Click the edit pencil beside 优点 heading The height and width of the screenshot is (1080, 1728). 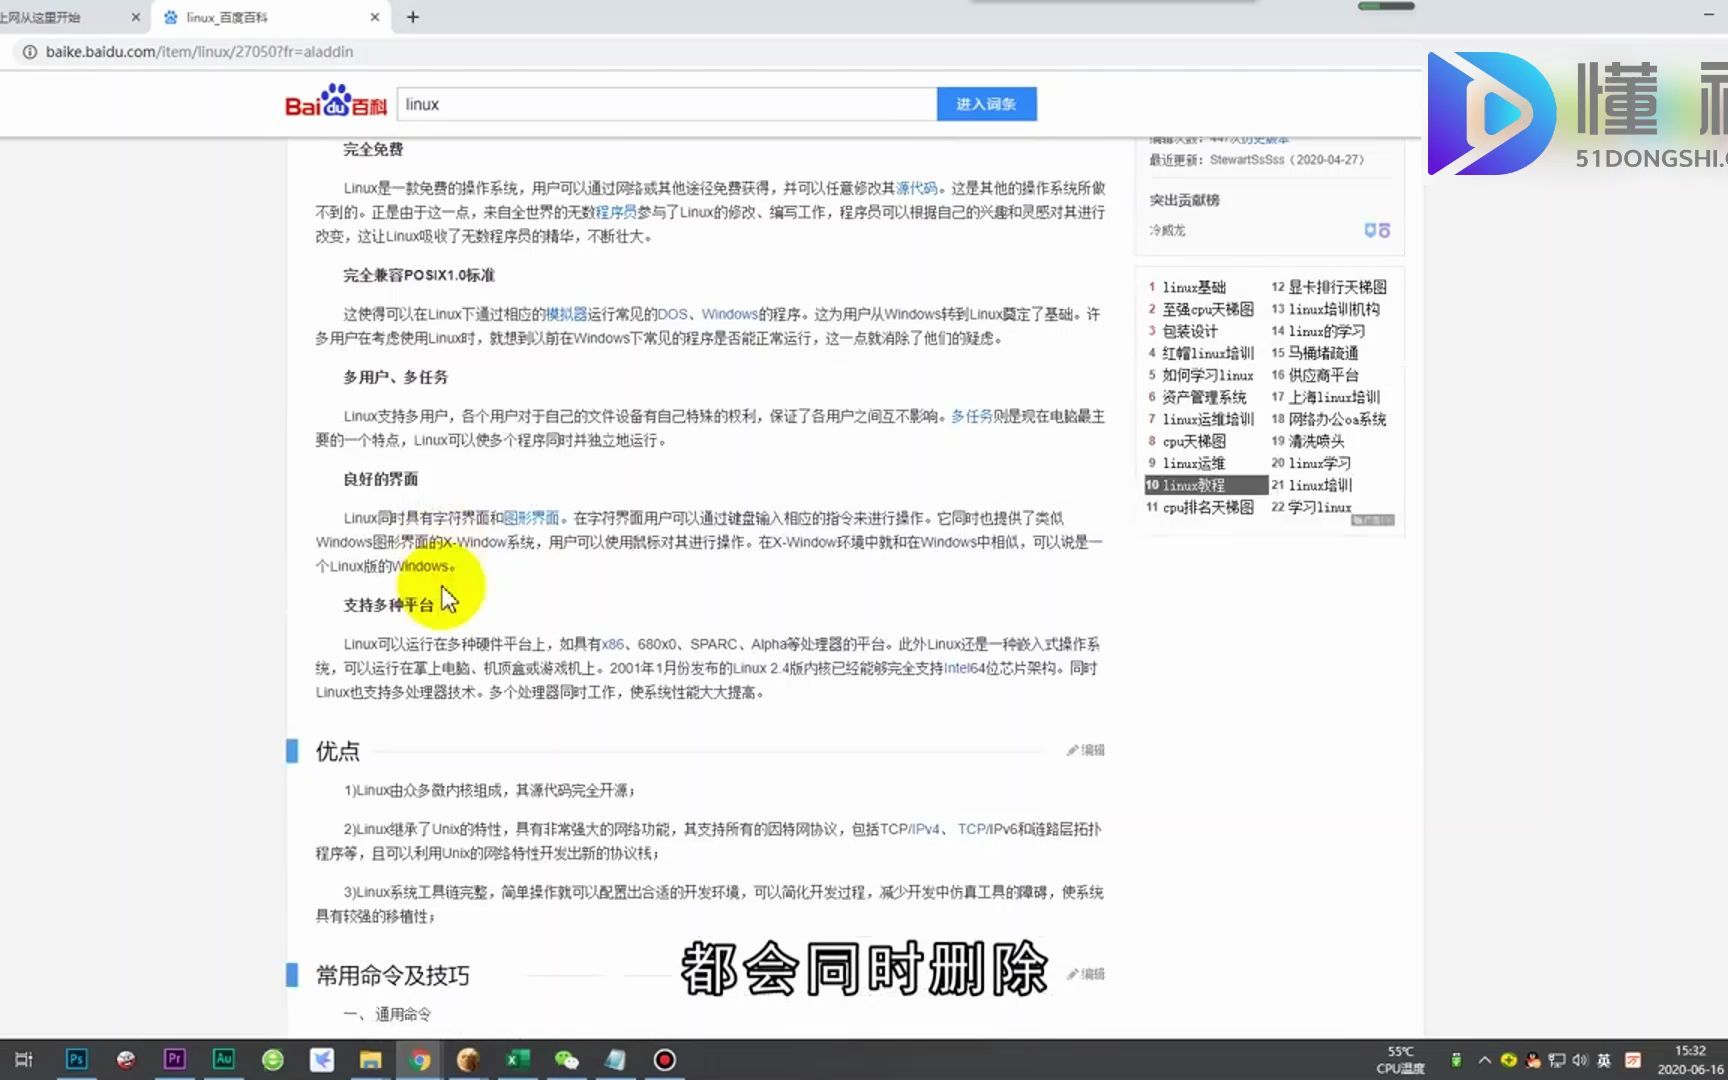coord(1085,749)
